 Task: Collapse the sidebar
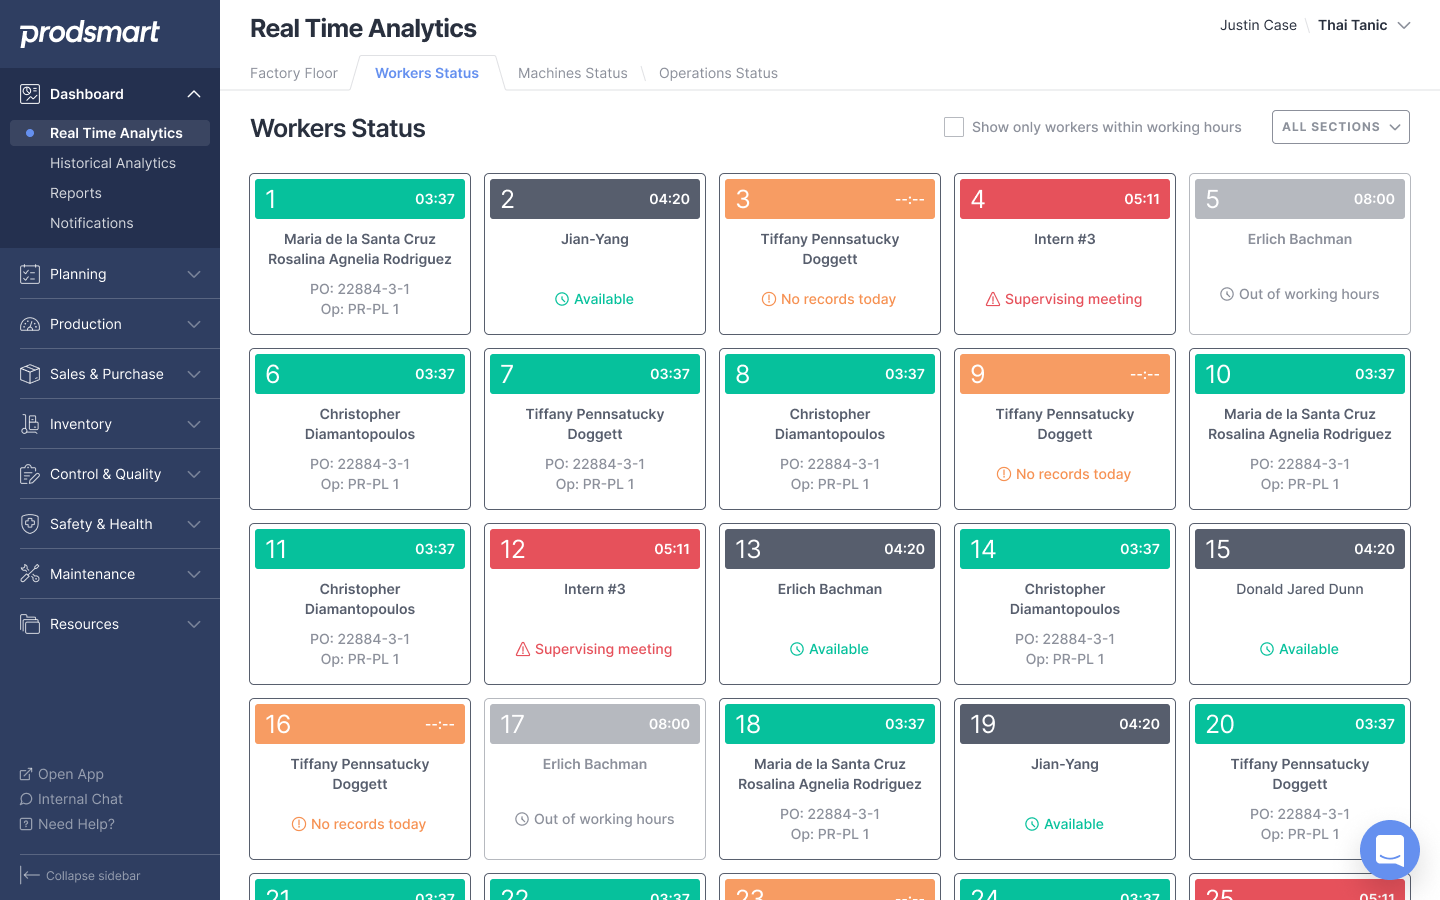point(80,875)
